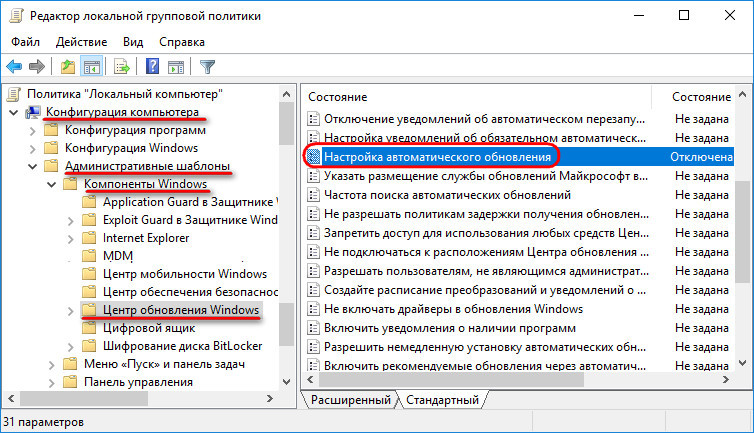This screenshot has width=754, height=433.
Task: Click the Export list toolbar icon
Action: tap(122, 66)
